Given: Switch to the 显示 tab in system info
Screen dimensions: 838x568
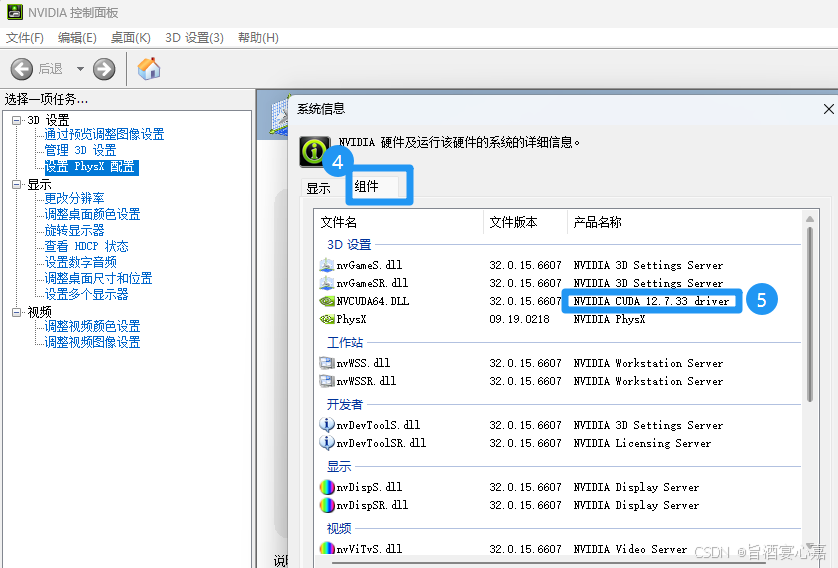Looking at the screenshot, I should [319, 188].
